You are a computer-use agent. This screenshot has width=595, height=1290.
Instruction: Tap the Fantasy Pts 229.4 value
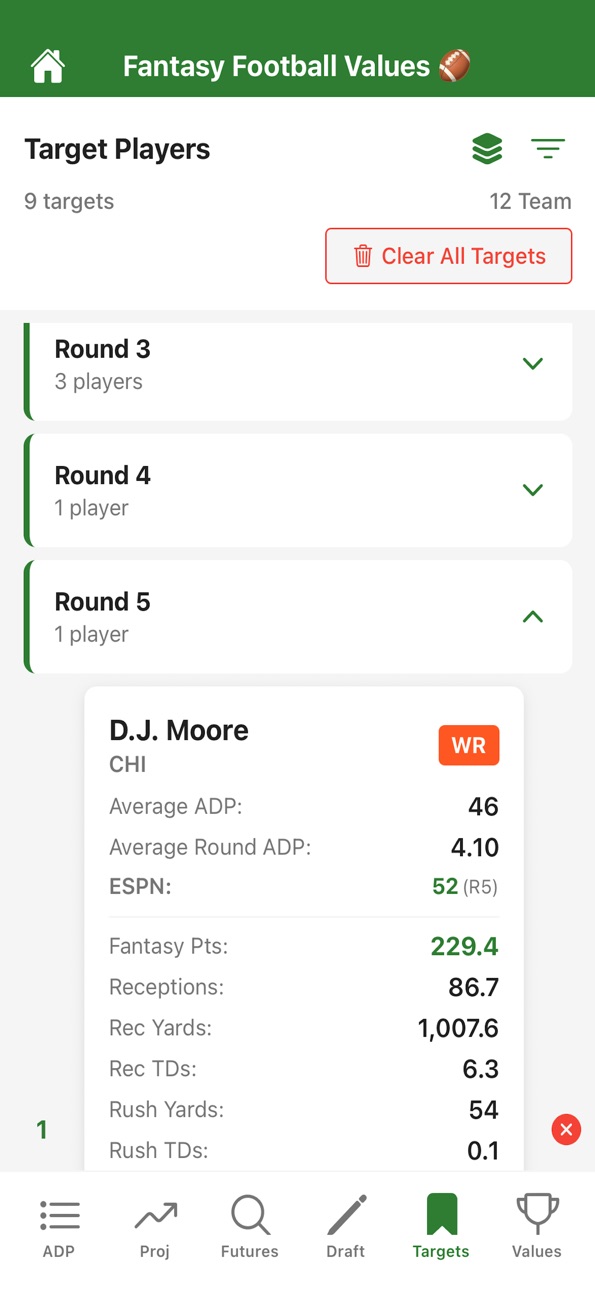[465, 946]
